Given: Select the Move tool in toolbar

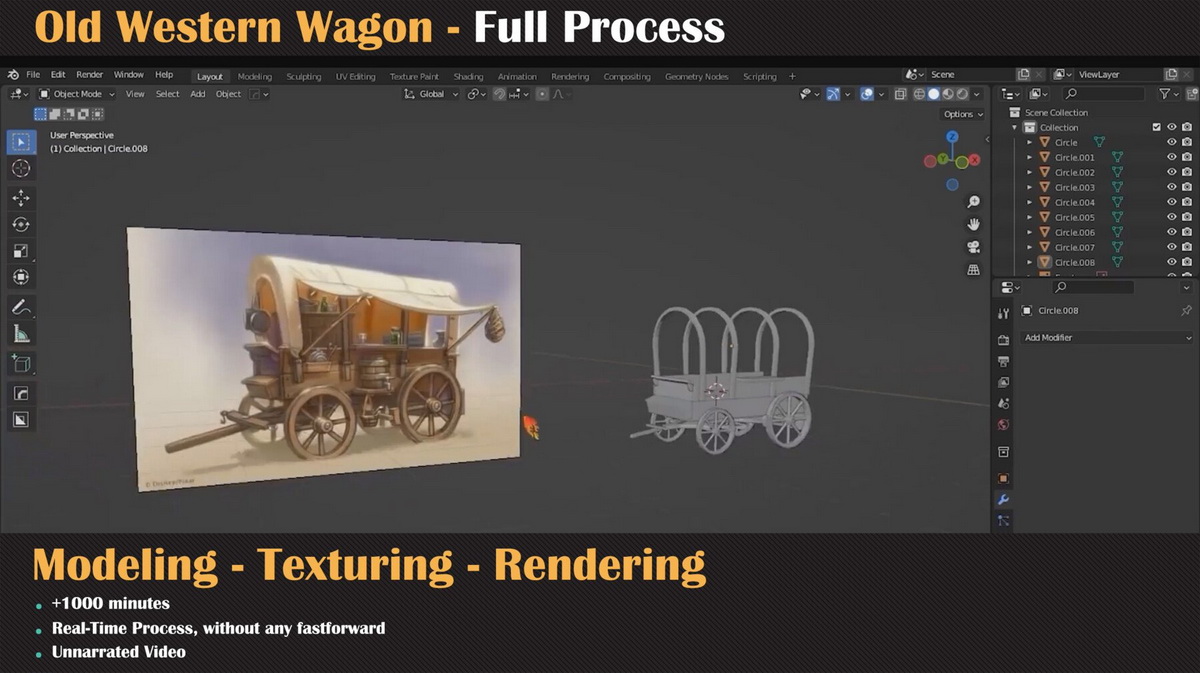Looking at the screenshot, I should pos(21,198).
